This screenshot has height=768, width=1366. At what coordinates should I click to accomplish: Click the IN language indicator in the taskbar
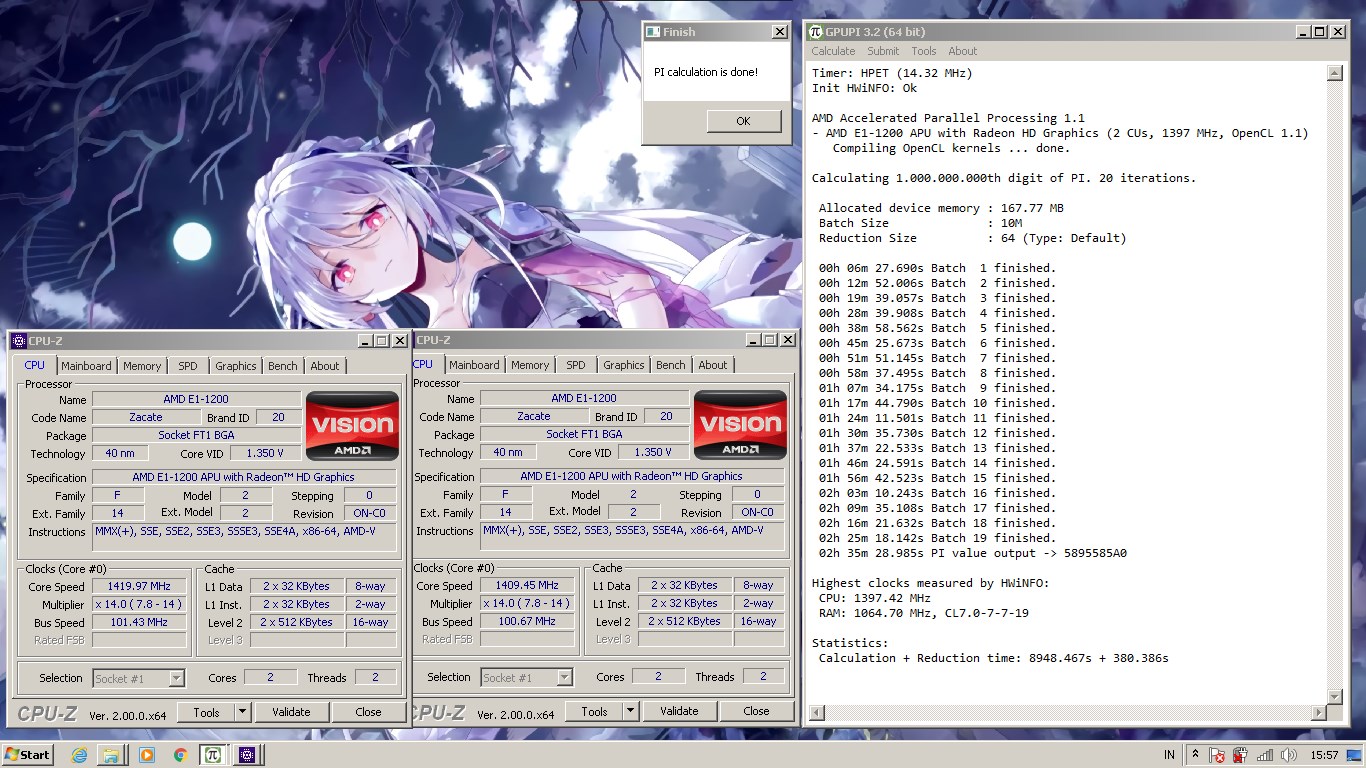point(1169,755)
